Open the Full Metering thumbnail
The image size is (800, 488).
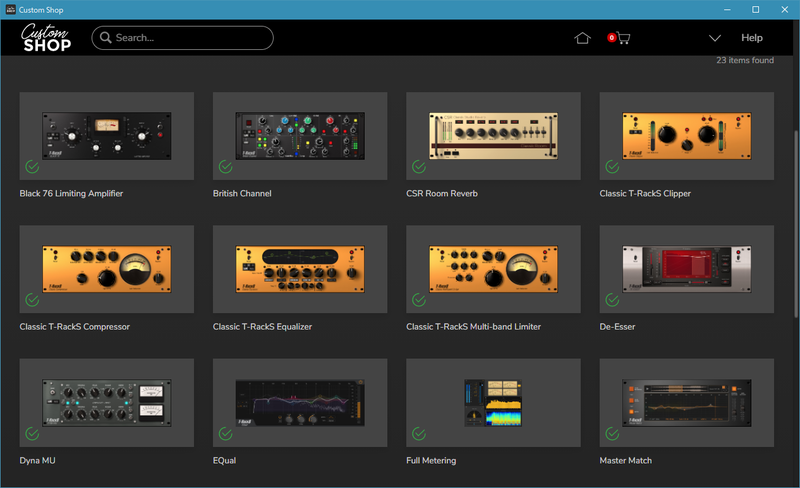coord(493,403)
